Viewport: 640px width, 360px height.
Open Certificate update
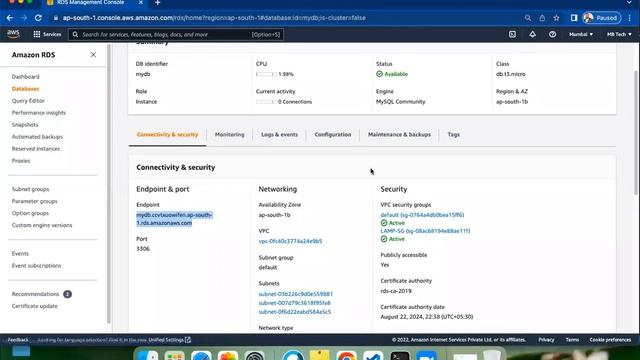click(35, 306)
